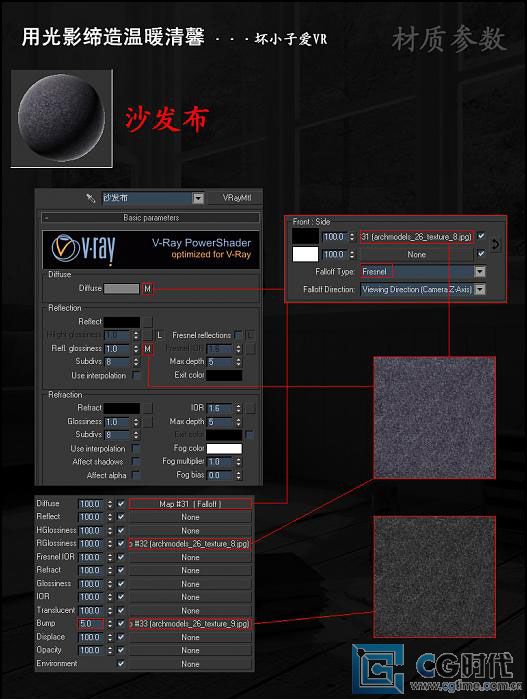Click the Falloff side white color swatch

[305, 254]
